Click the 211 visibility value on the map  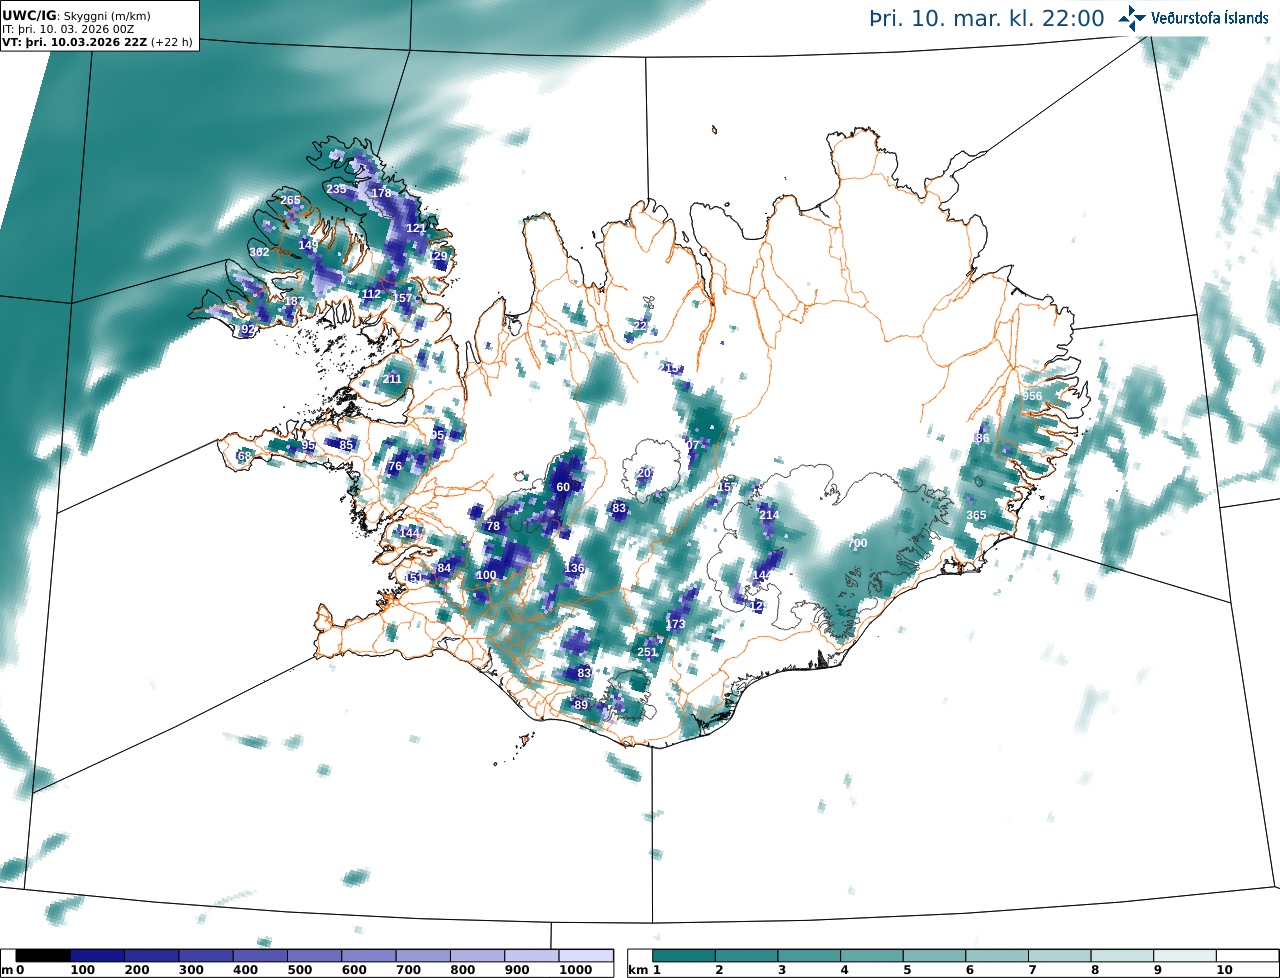coord(392,379)
